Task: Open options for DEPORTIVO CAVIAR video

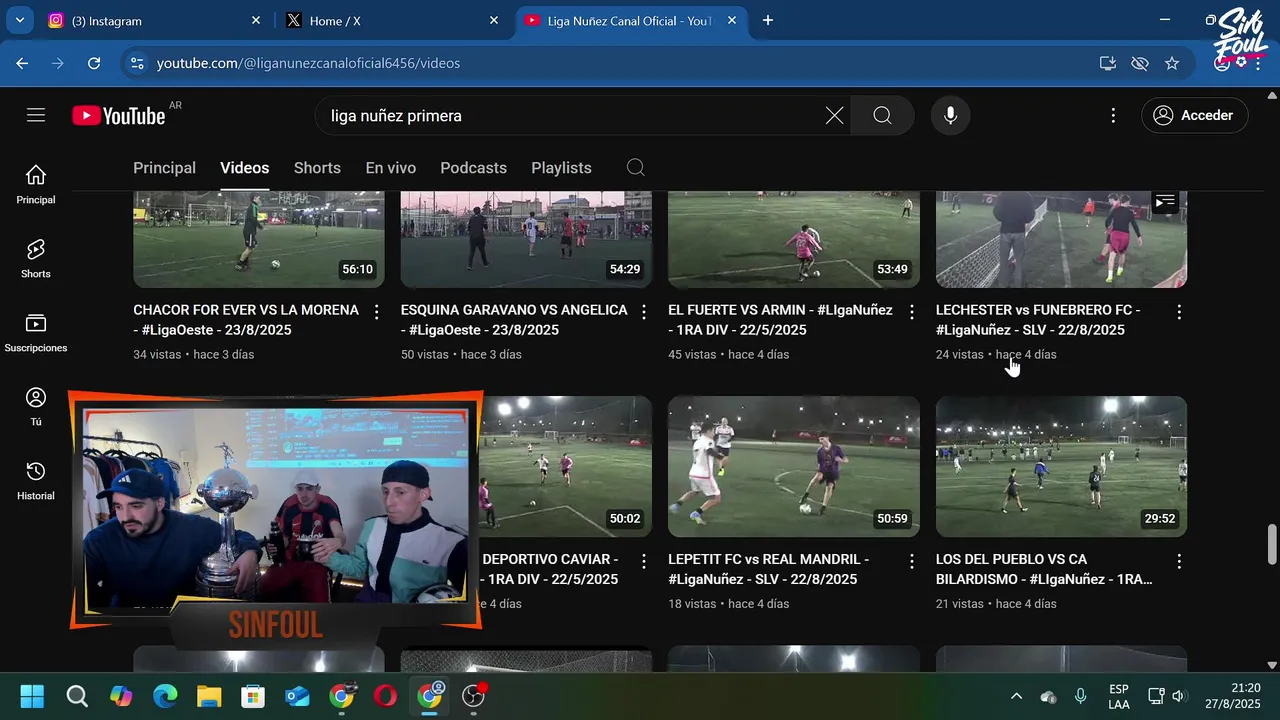Action: click(x=644, y=561)
